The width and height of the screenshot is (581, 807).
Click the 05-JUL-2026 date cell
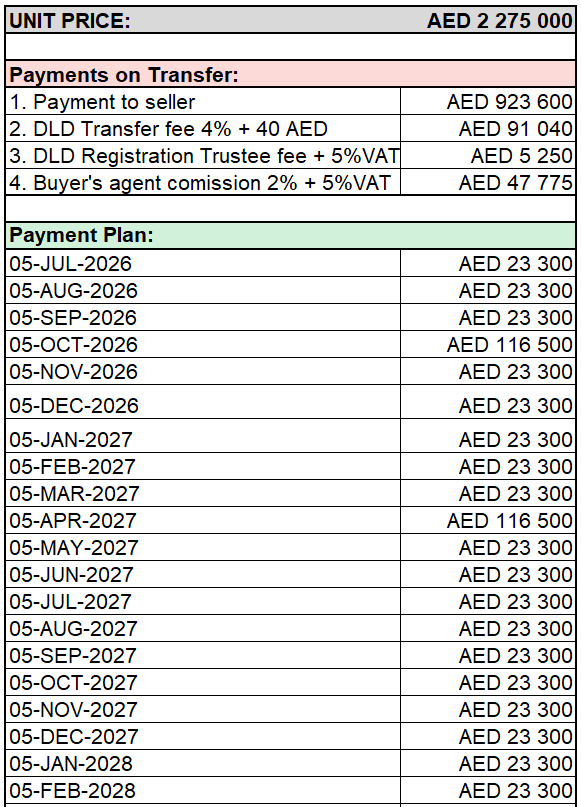point(203,264)
